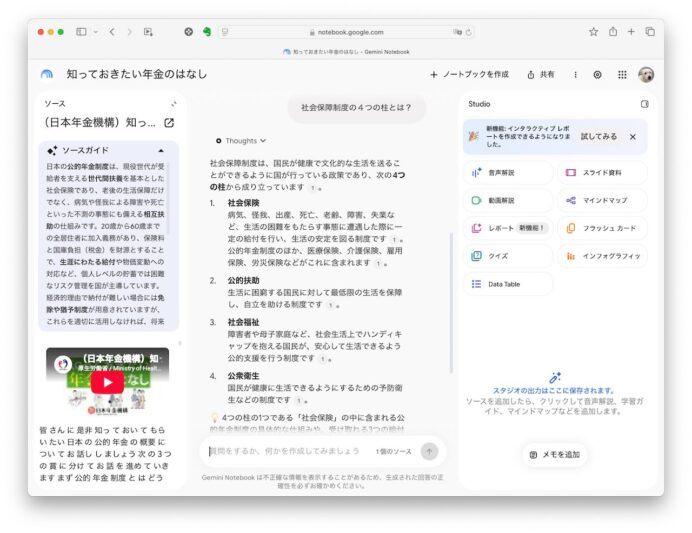
Task: Go forward with the browser forward arrow
Action: coord(129,32)
